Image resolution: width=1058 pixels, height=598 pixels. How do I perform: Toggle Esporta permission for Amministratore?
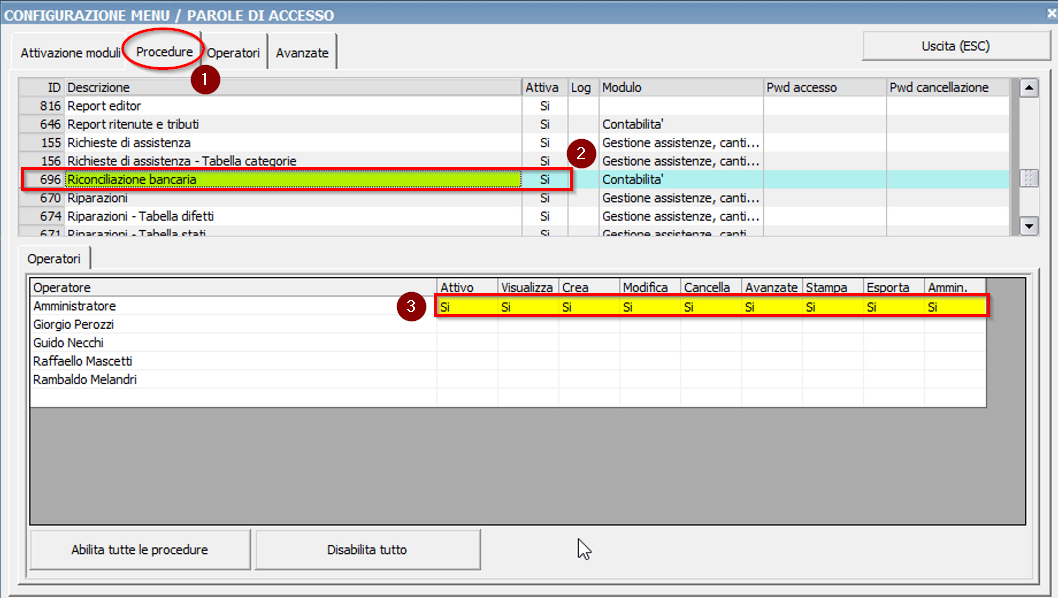pyautogui.click(x=893, y=307)
